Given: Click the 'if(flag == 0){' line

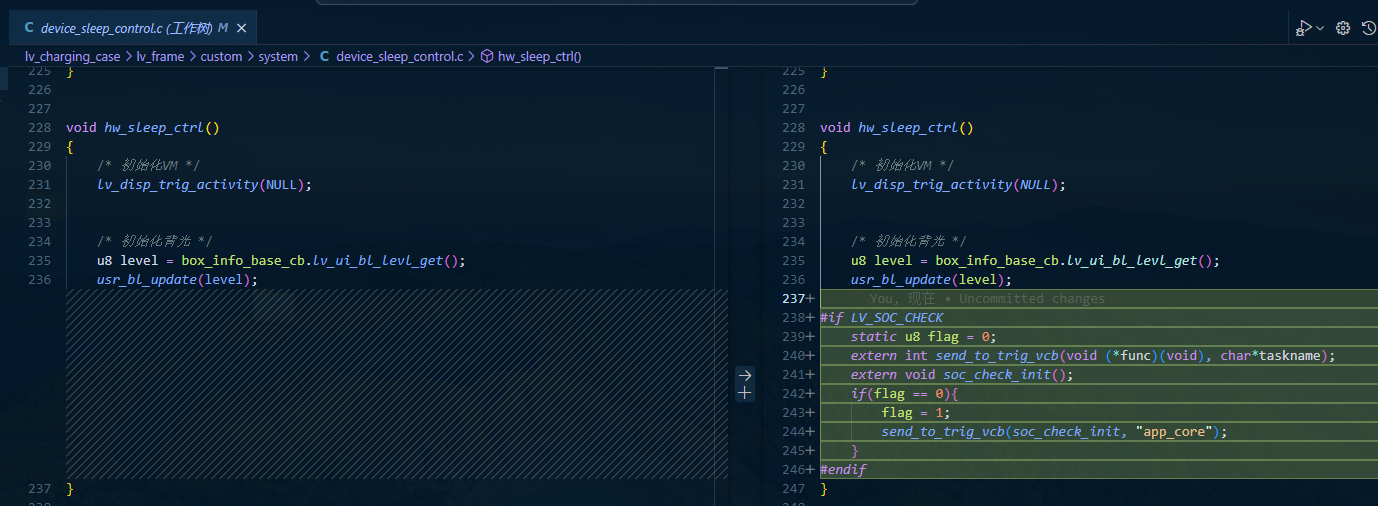Looking at the screenshot, I should tap(905, 394).
